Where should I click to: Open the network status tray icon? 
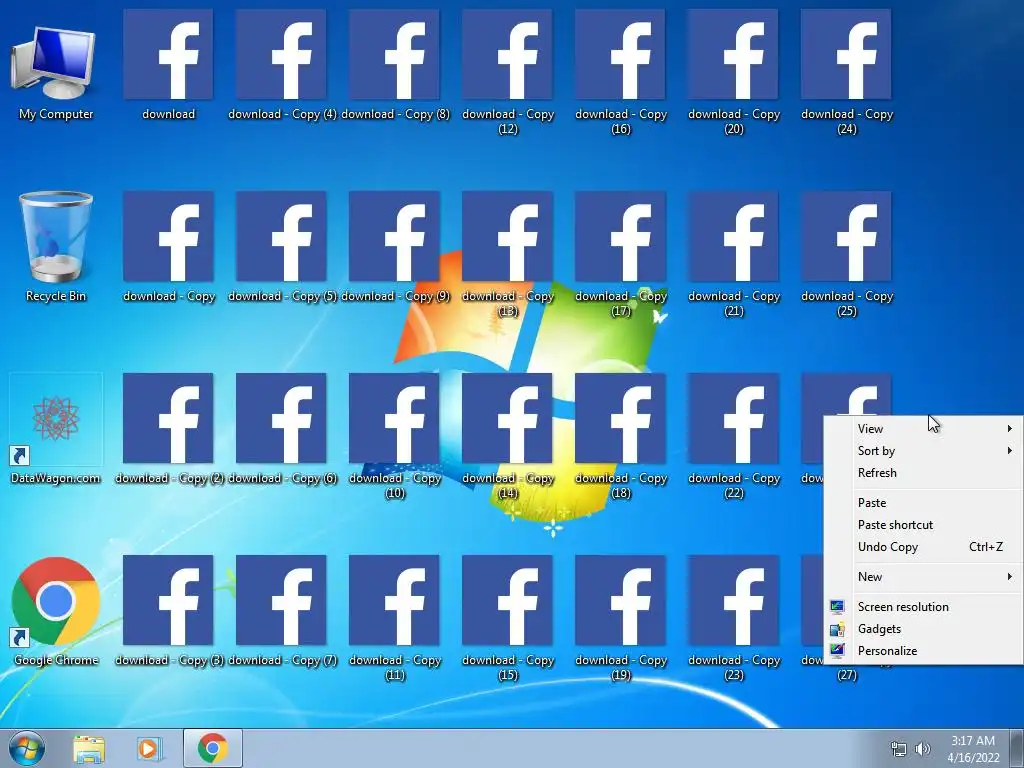(899, 749)
